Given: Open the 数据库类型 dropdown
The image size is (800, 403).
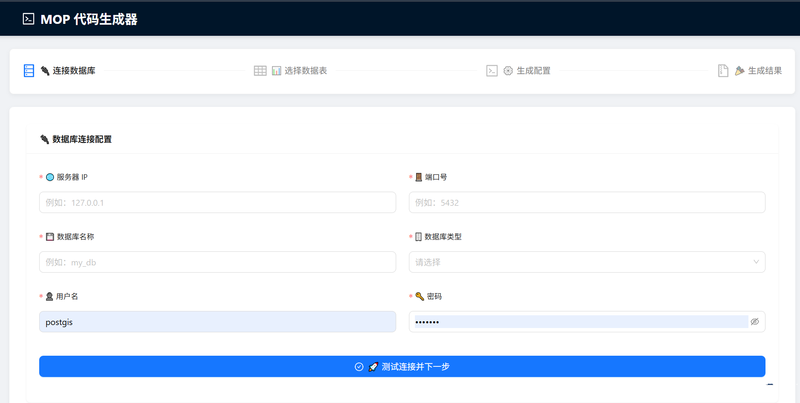Looking at the screenshot, I should 587,262.
